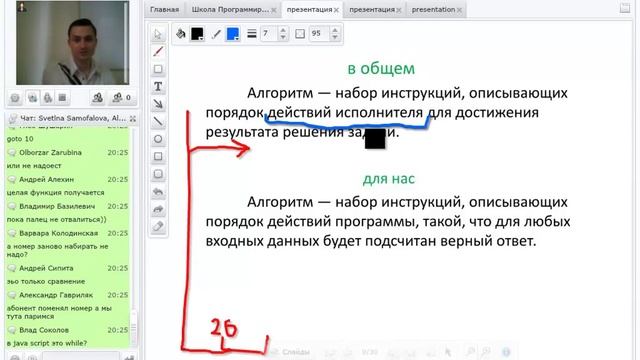
Task: Click the stroke pencil icon in top toolbar
Action: click(216, 33)
